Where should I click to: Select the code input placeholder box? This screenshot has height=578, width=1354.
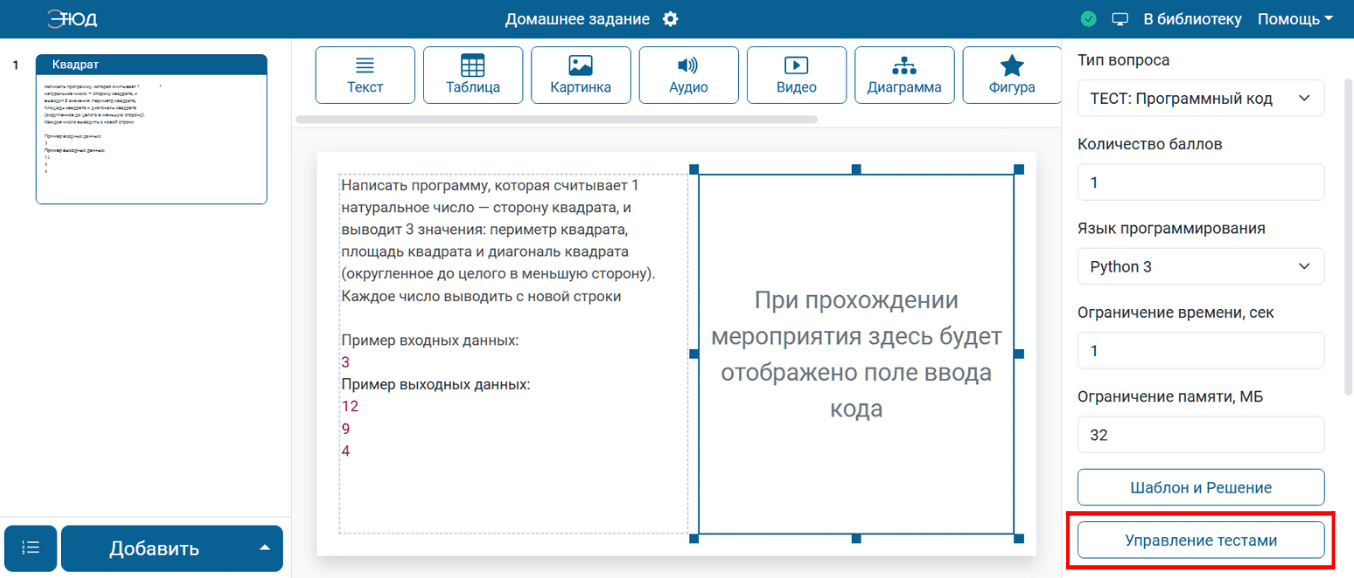pos(856,354)
